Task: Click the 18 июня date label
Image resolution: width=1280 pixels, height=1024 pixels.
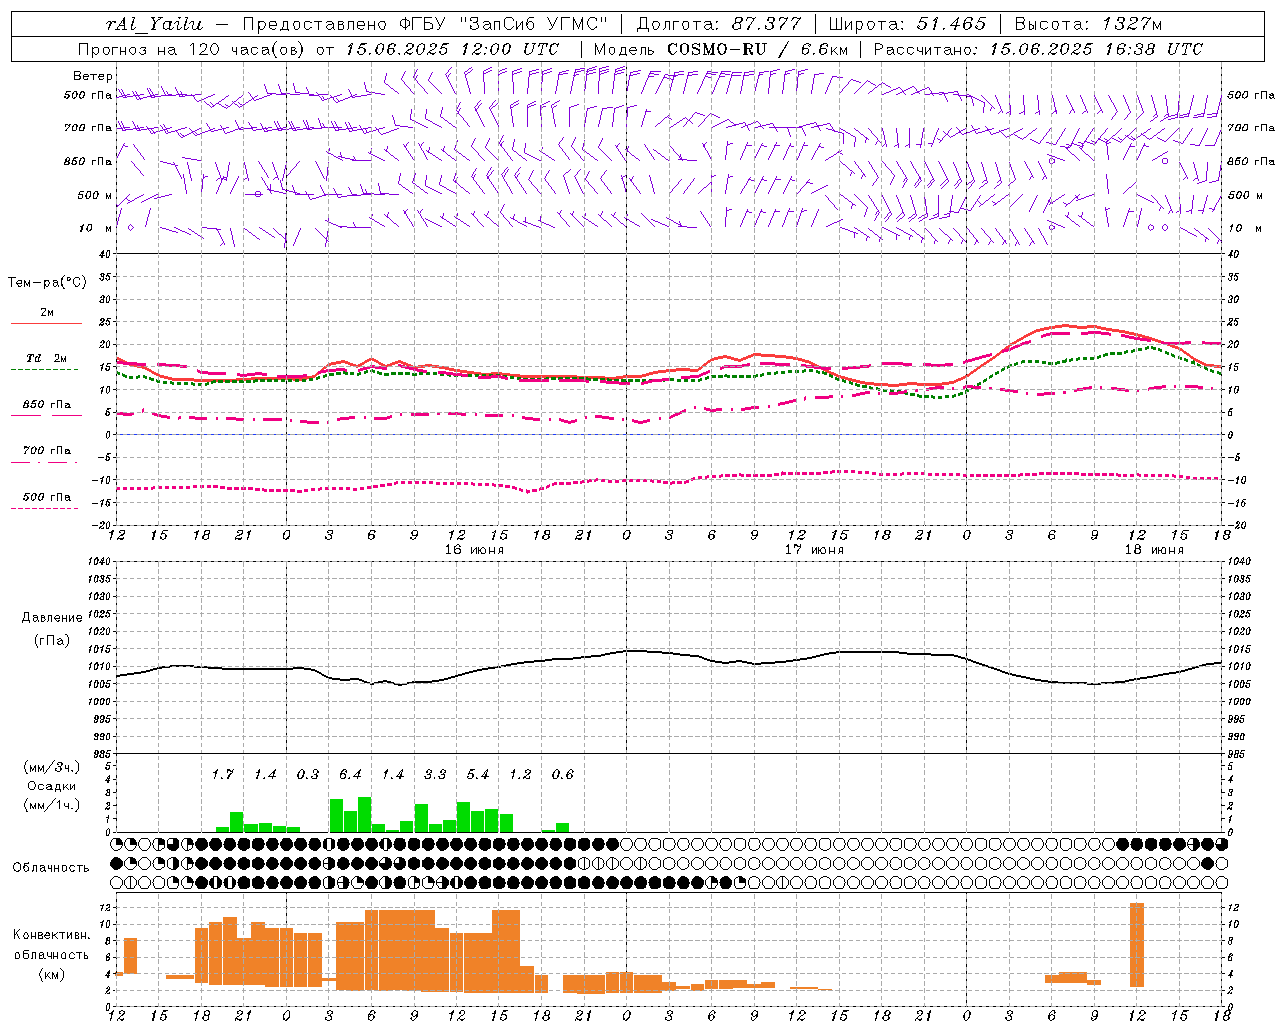Action: click(1154, 550)
